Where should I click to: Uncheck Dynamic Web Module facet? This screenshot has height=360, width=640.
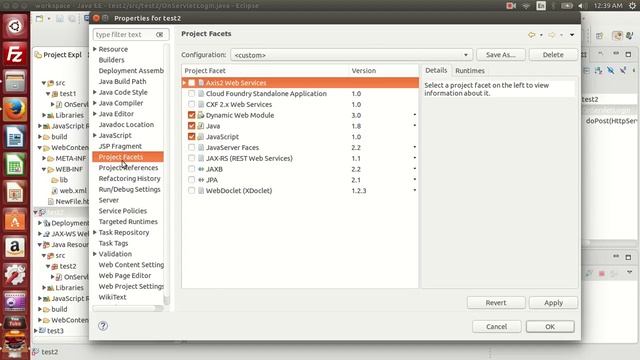191,115
